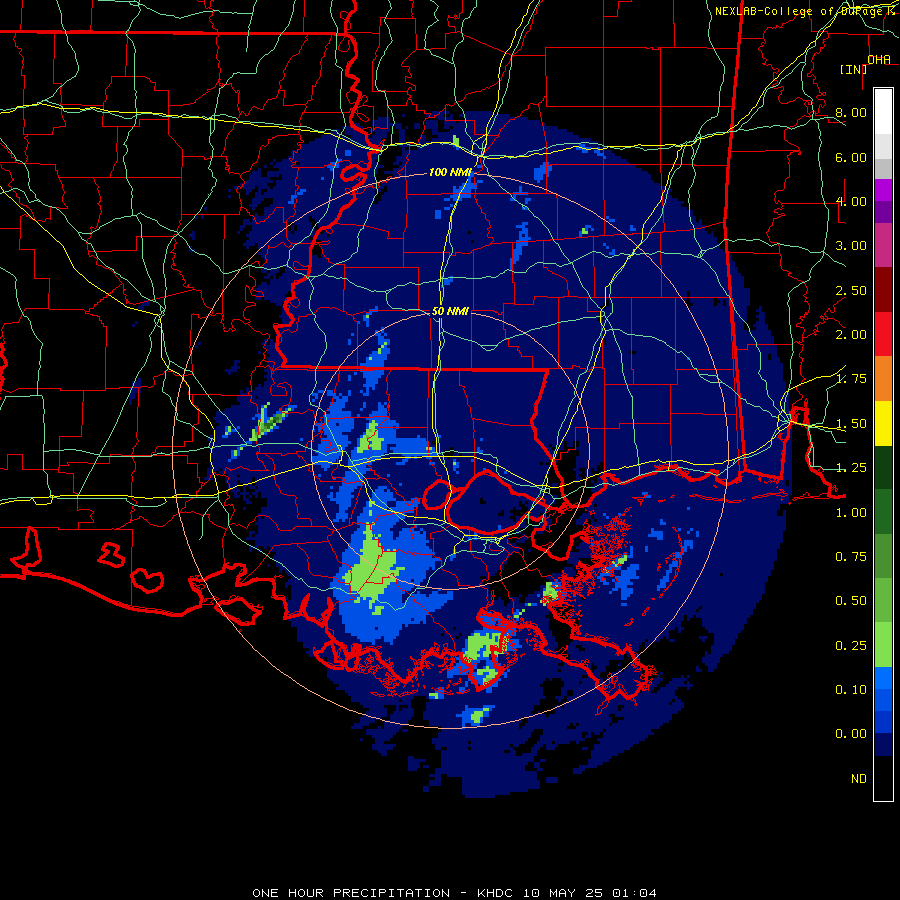The height and width of the screenshot is (900, 900).
Task: Click the 1.50 legend value
Action: point(851,424)
